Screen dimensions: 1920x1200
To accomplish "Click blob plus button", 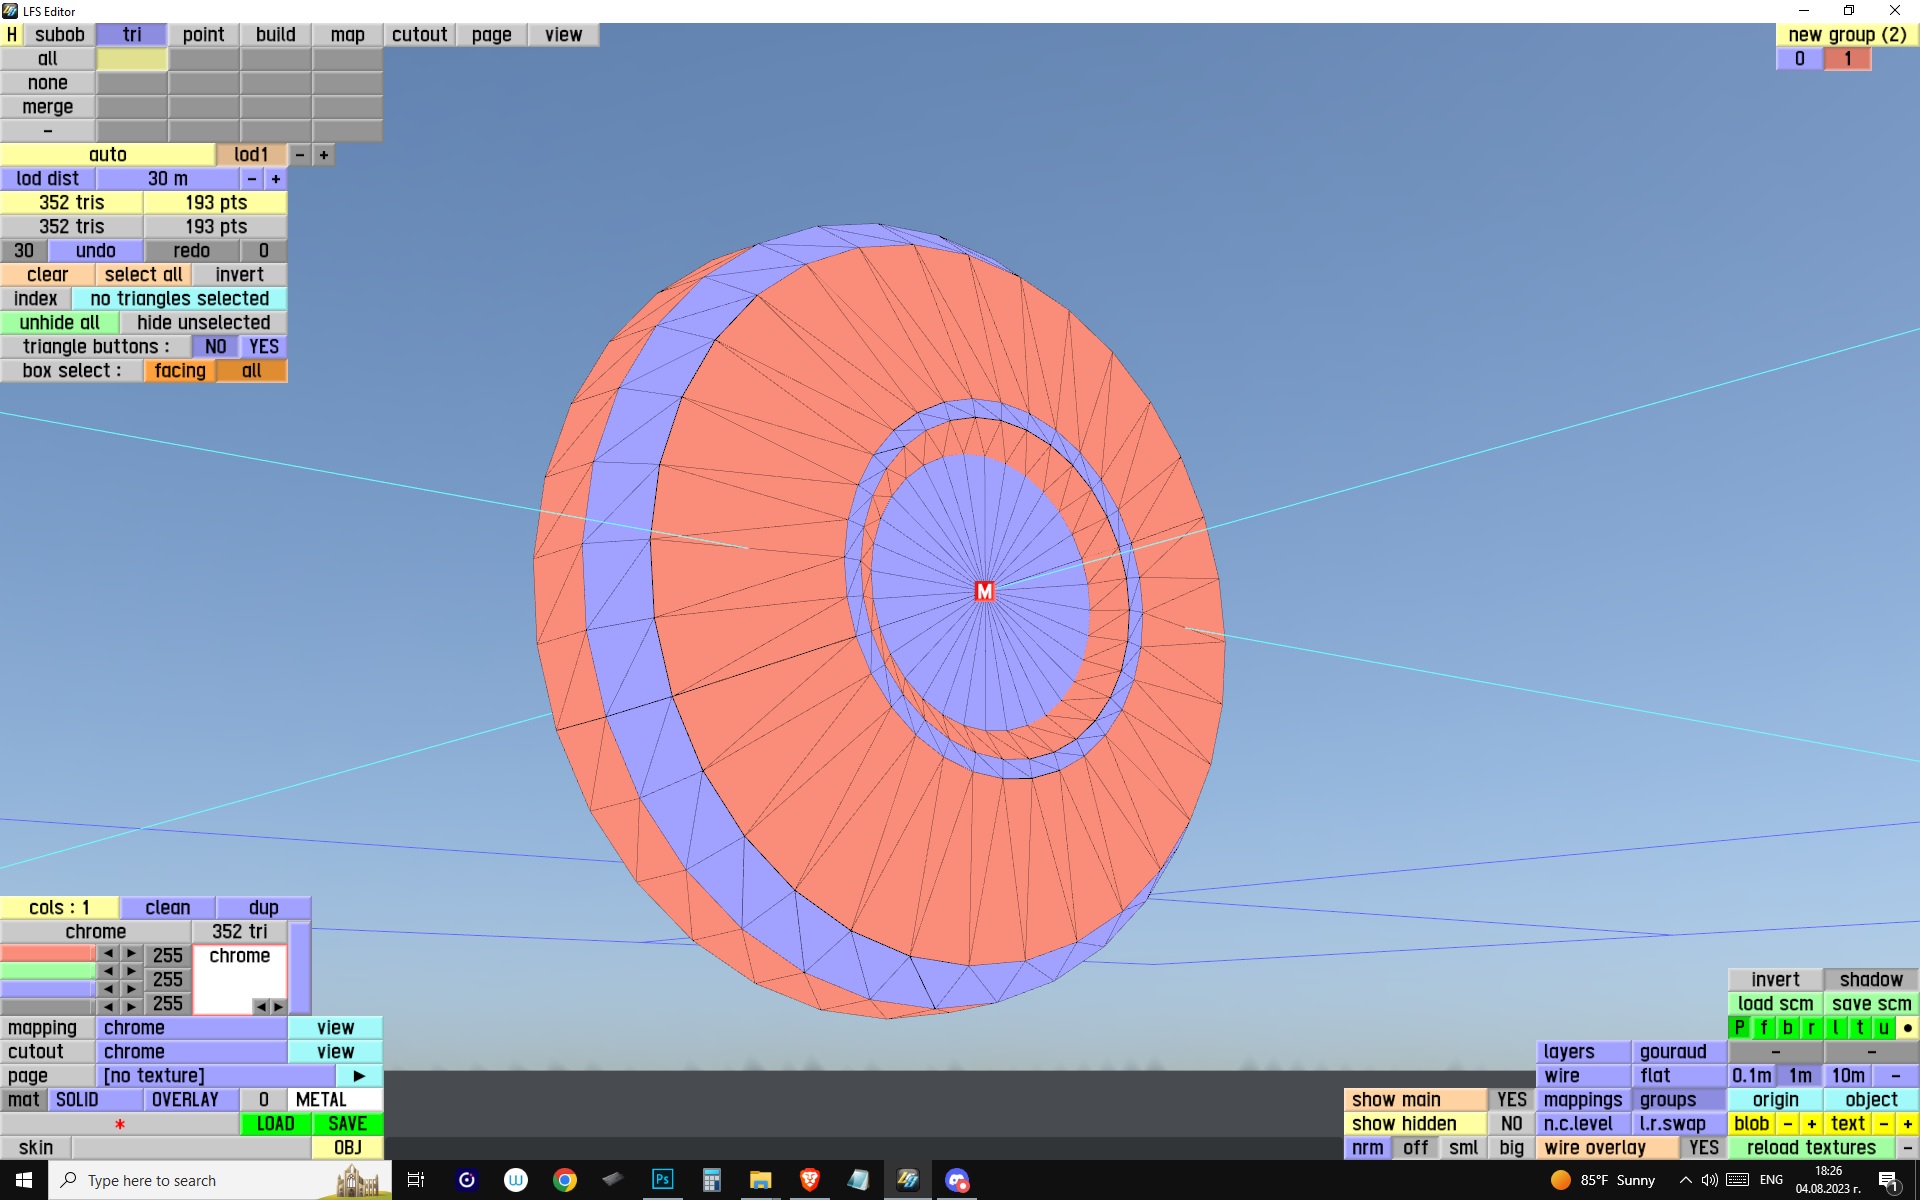I will [x=1811, y=1123].
